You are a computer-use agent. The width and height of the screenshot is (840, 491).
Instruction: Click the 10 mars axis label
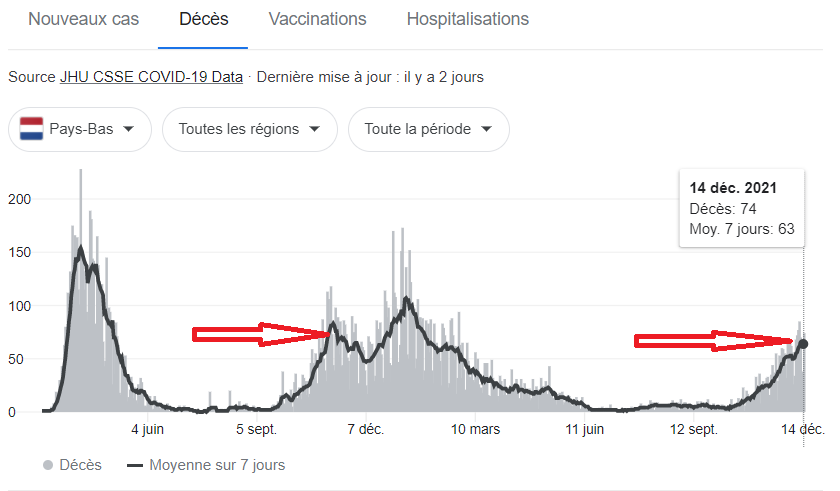(x=476, y=430)
